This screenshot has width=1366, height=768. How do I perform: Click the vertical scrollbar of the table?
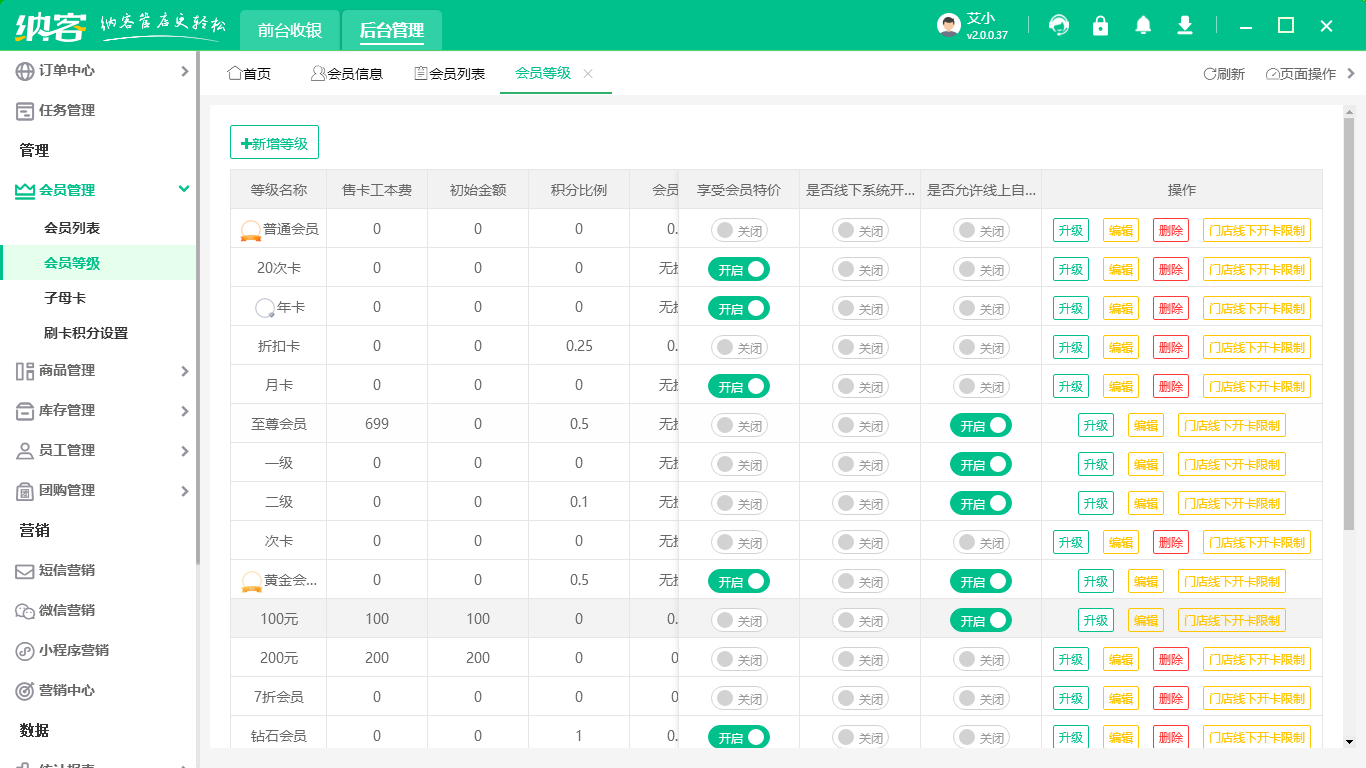click(x=1348, y=330)
